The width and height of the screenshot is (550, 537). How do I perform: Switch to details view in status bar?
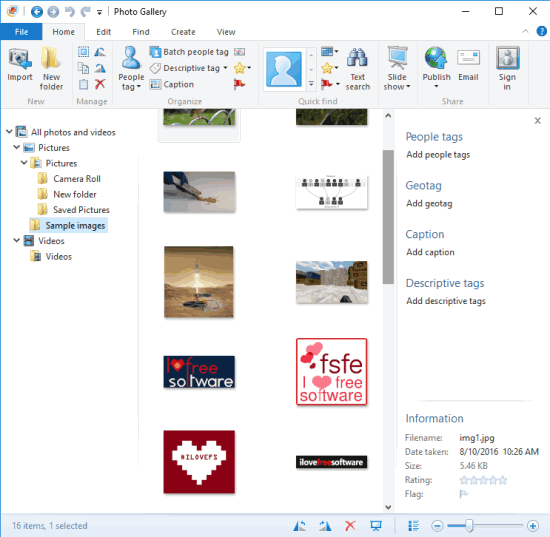(414, 525)
